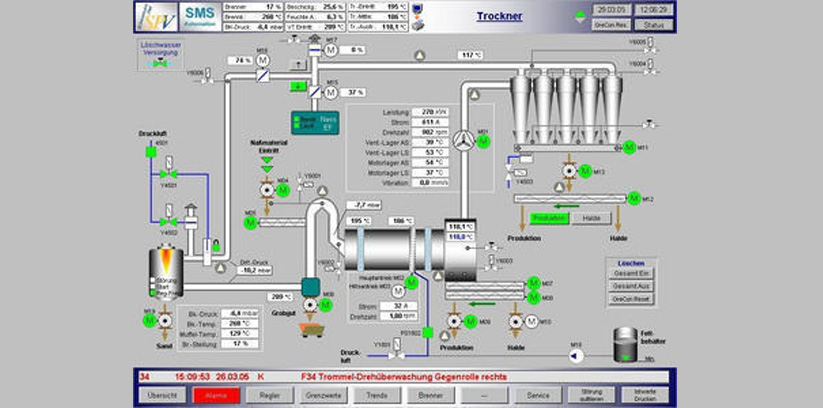Viewport: 823px width, 408px height.
Task: Click motor M11 under cyclones
Action: pos(629,148)
